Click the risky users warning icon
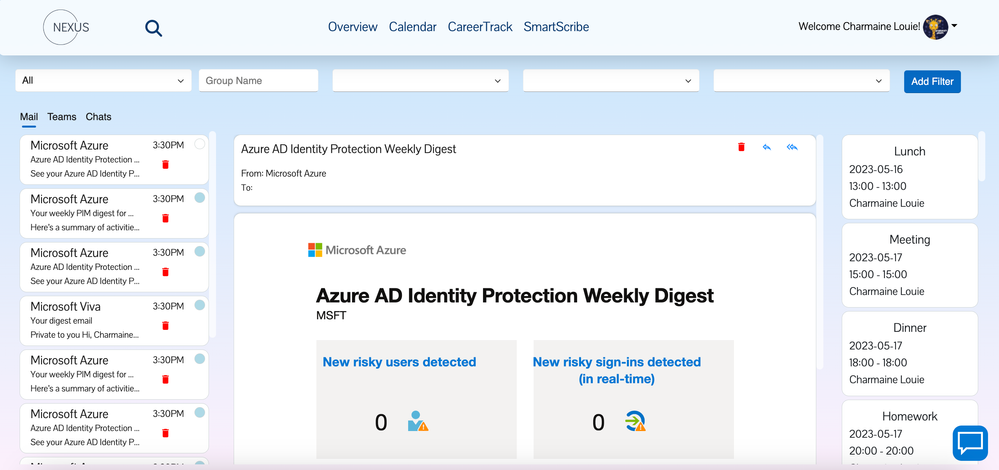 [418, 422]
